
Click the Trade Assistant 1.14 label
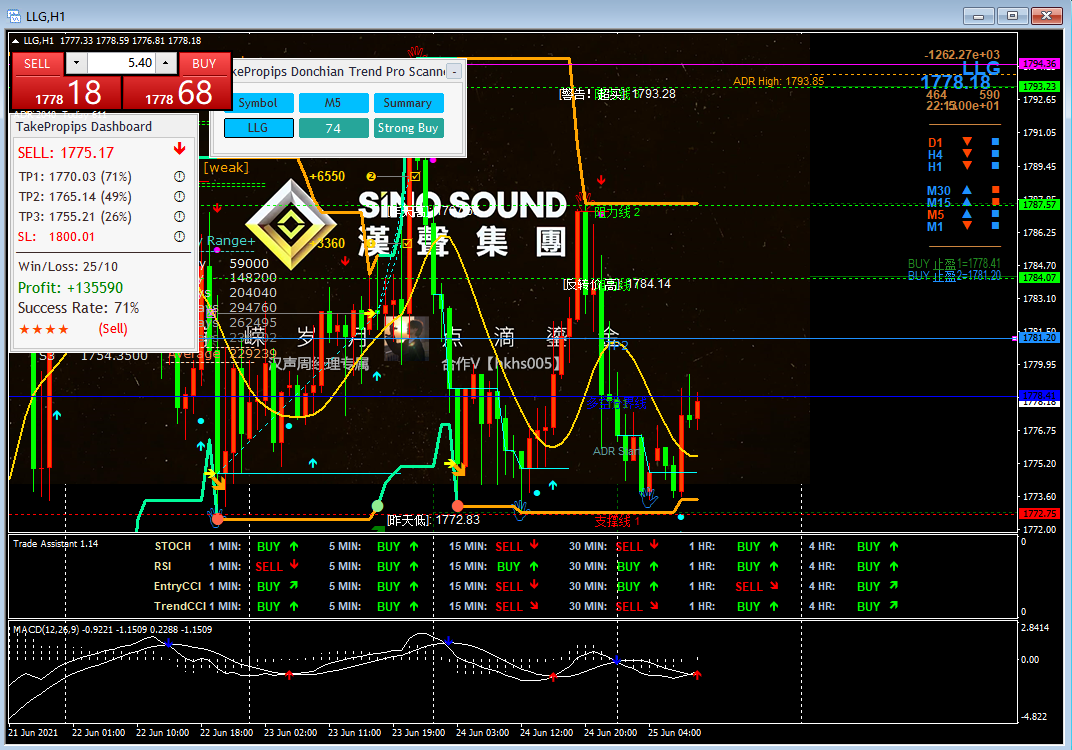(x=55, y=544)
